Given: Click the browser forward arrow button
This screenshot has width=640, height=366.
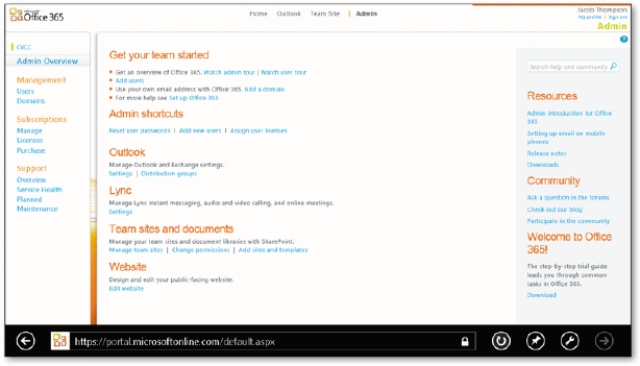Looking at the screenshot, I should pyautogui.click(x=604, y=341).
